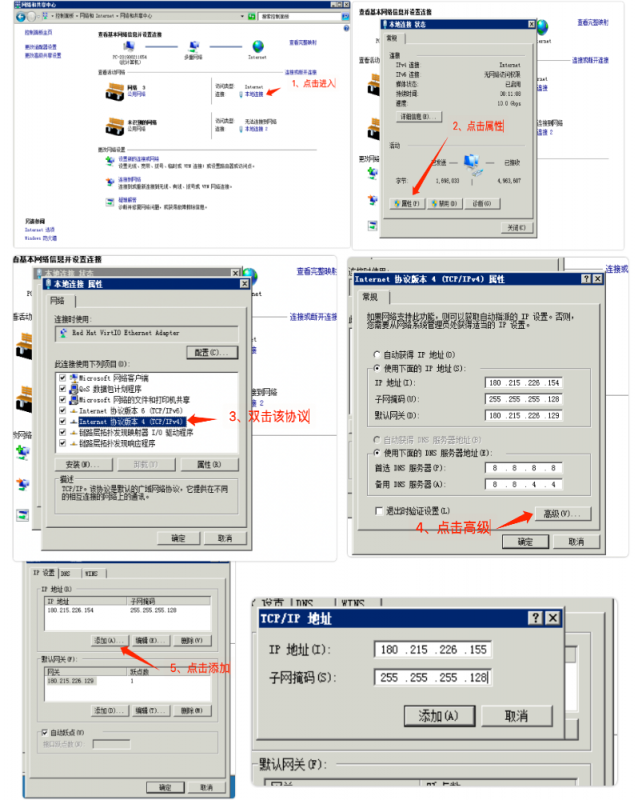Image resolution: width=638 pixels, height=800 pixels.
Task: Switch to the DNS tab in advanced settings
Action: coord(67,574)
